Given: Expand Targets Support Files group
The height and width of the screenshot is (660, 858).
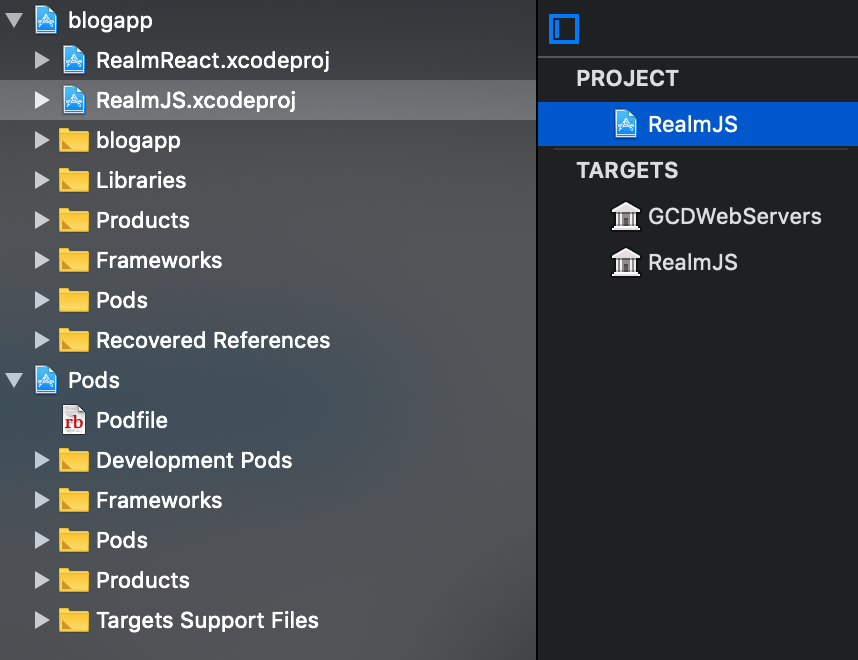Looking at the screenshot, I should 41,620.
